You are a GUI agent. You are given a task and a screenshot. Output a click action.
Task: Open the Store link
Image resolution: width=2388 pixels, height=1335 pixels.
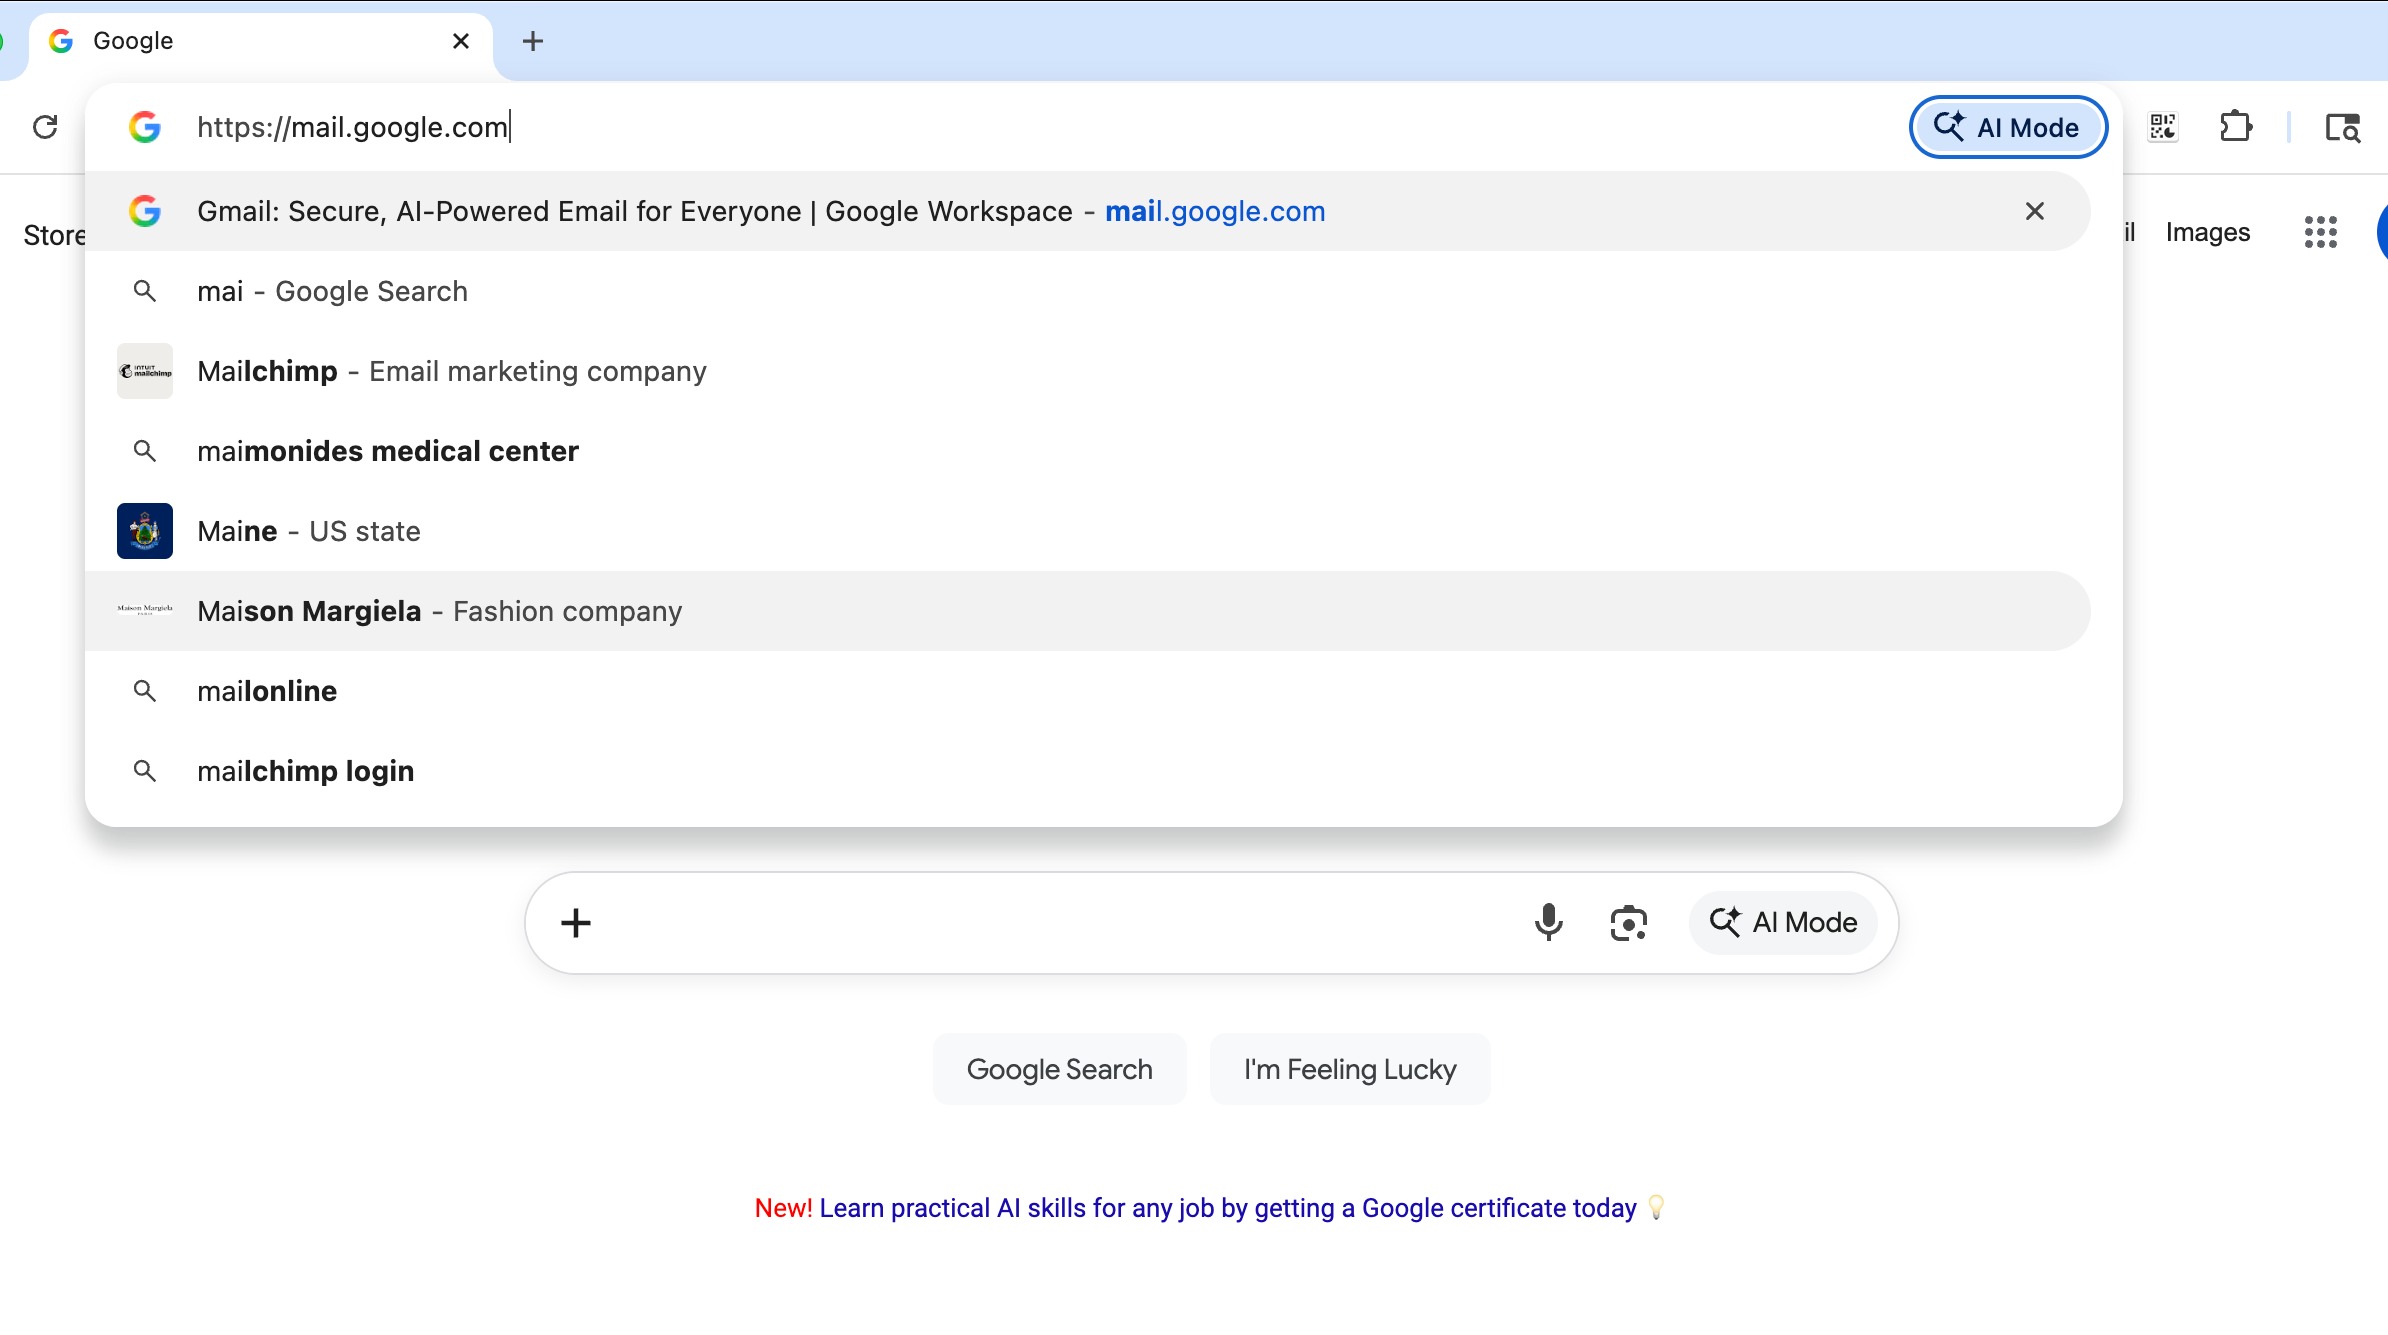point(54,235)
